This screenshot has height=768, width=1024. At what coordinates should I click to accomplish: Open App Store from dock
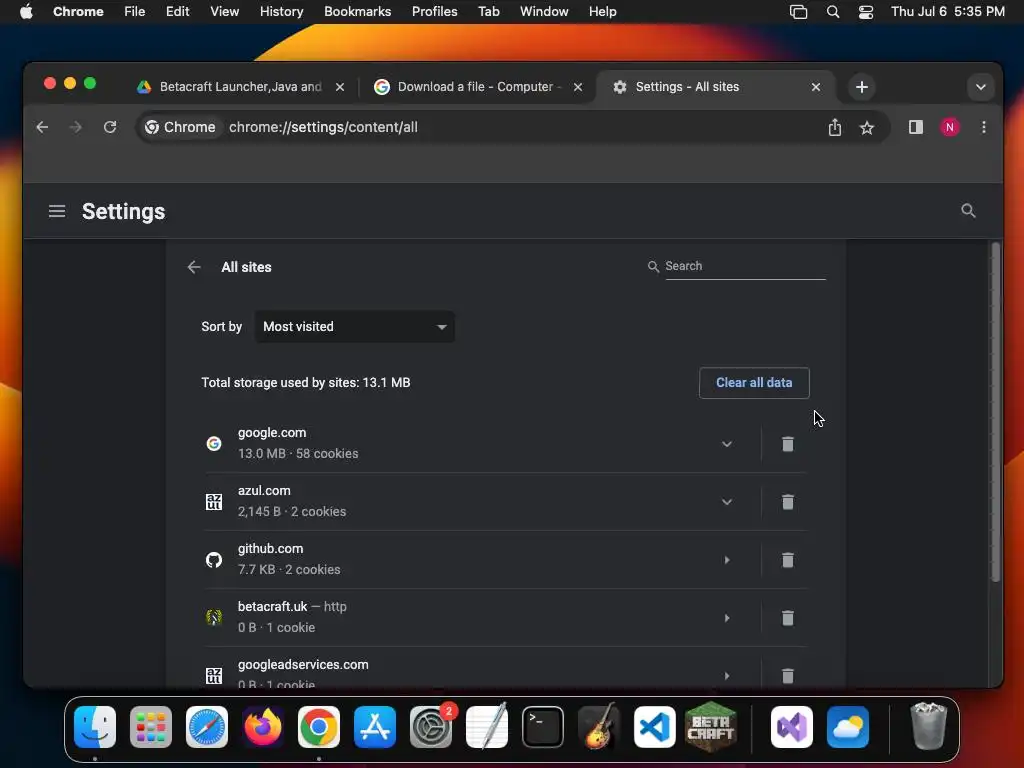pyautogui.click(x=375, y=726)
